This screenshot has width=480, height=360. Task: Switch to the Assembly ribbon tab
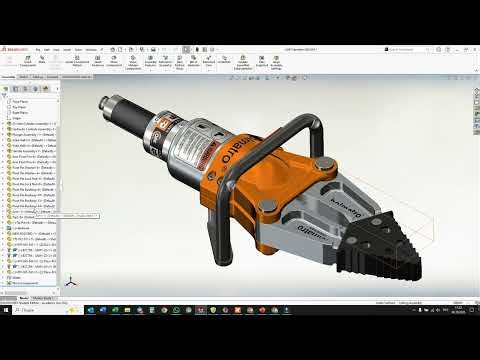[8, 77]
